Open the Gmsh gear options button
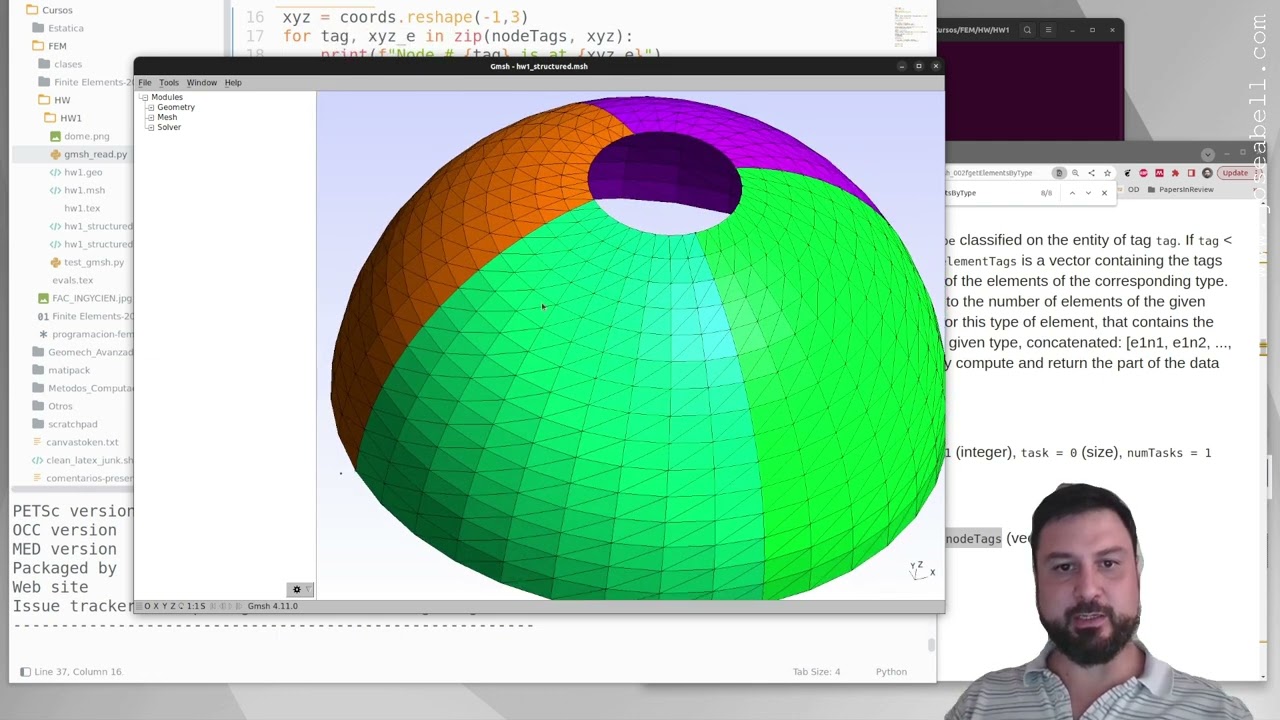This screenshot has height=720, width=1280. click(296, 590)
